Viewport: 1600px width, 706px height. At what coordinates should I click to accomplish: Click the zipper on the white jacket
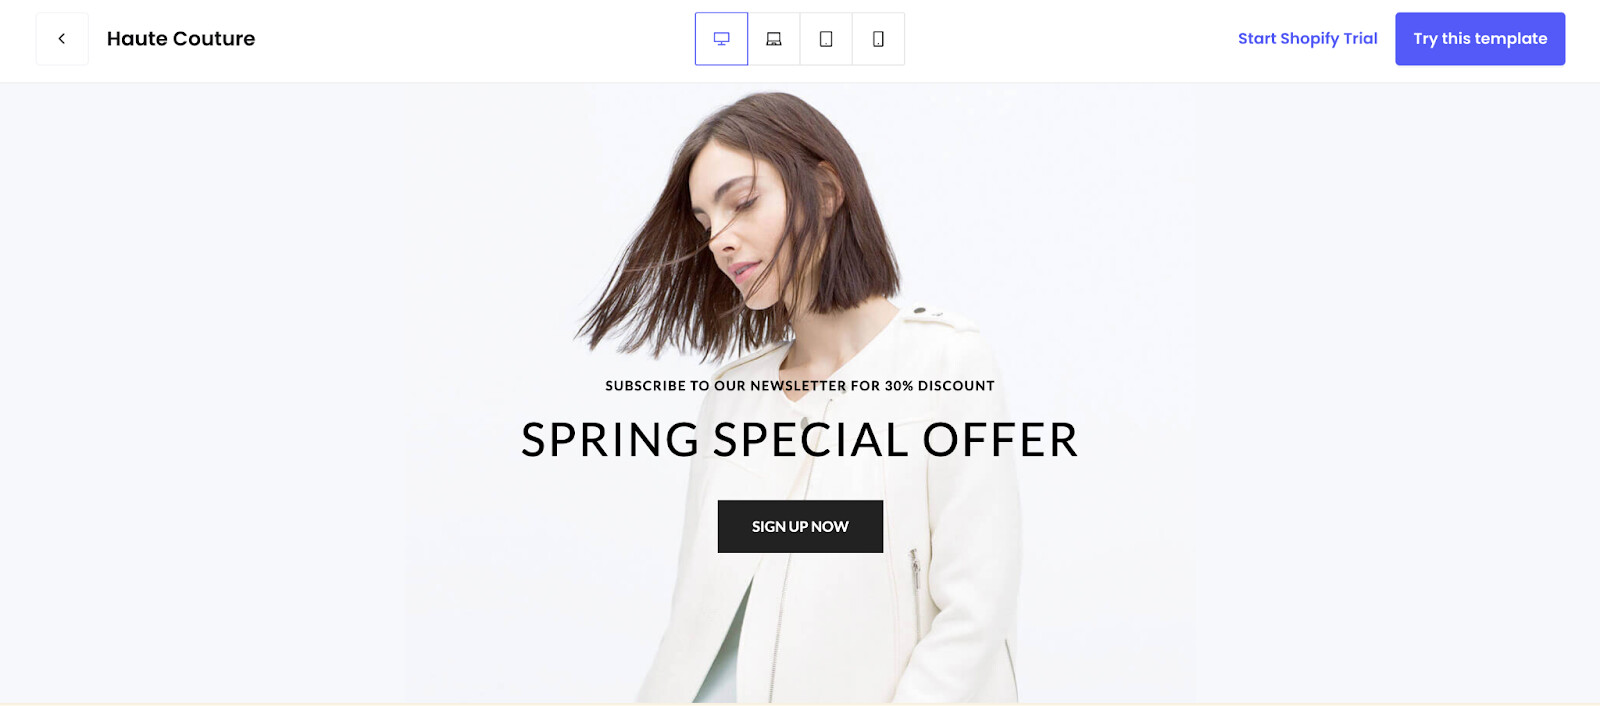(914, 570)
